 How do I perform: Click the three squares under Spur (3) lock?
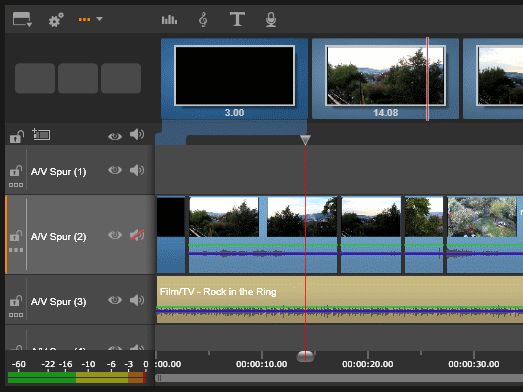(16, 315)
